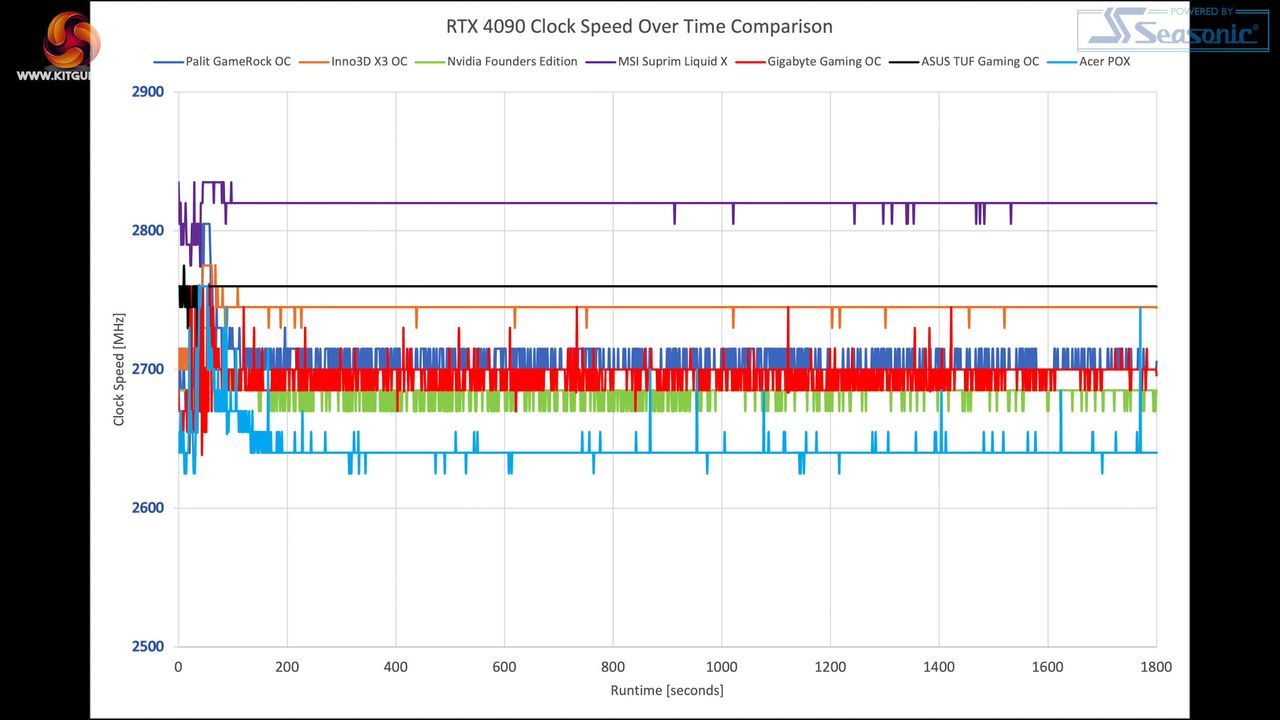Viewport: 1280px width, 720px height.
Task: Click the 1400 x-axis label
Action: (x=939, y=667)
